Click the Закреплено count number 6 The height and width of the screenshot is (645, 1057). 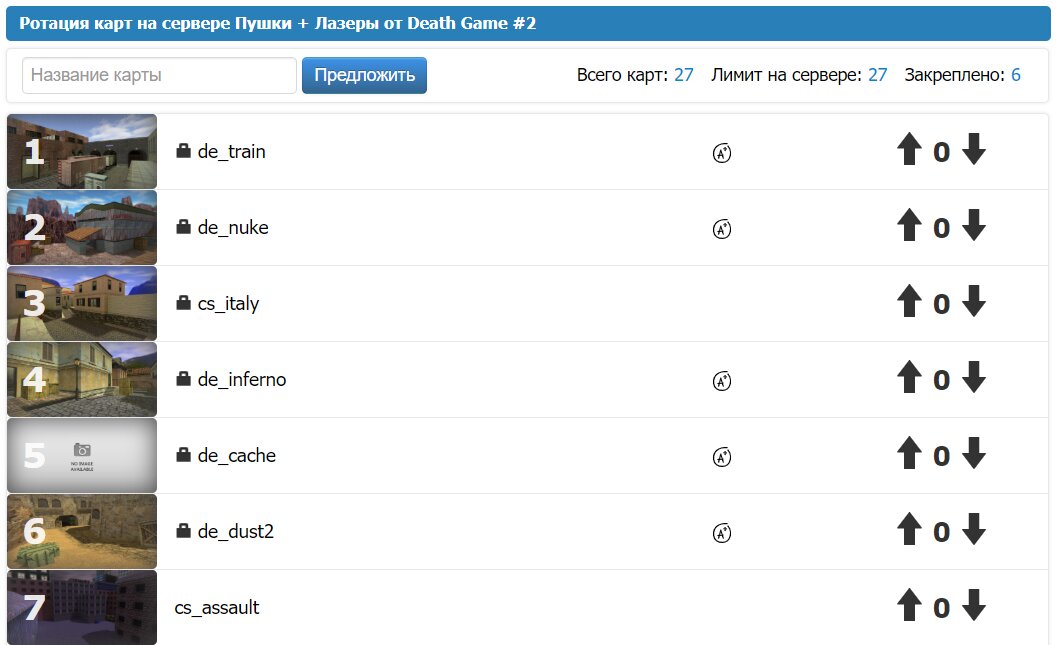(1016, 75)
